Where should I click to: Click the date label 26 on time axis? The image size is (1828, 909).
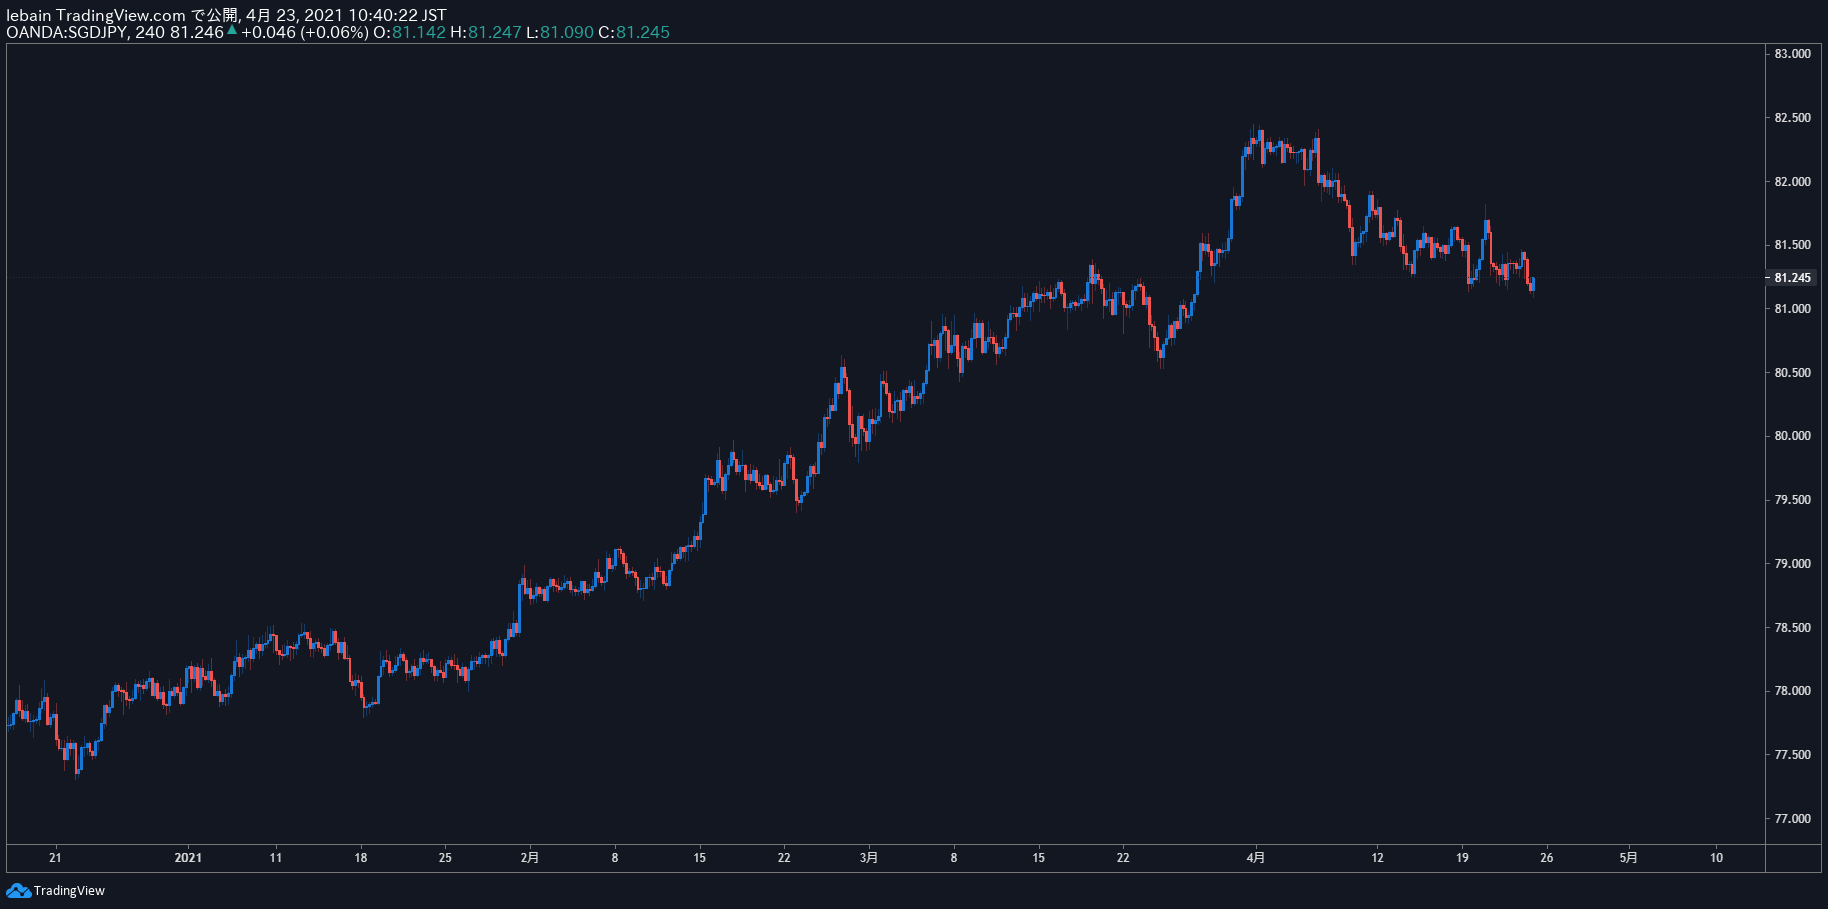[x=1546, y=857]
